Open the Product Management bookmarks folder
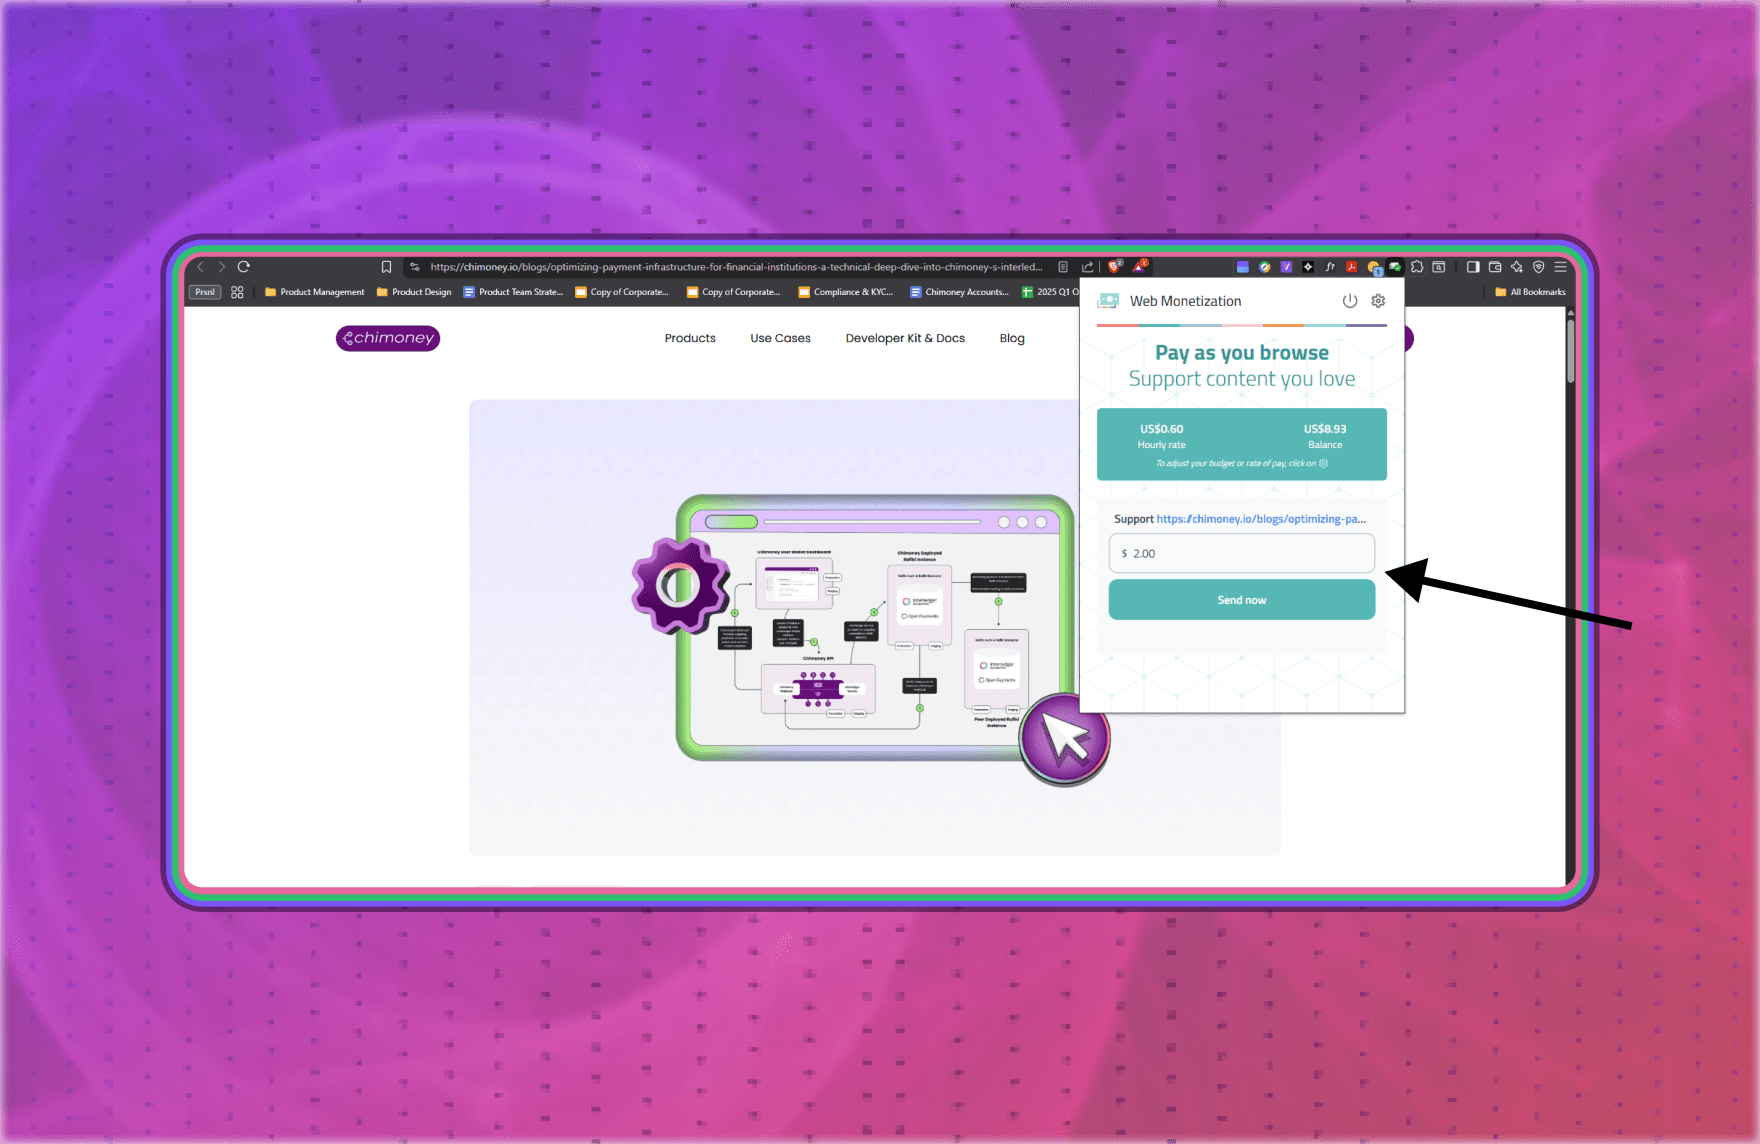The height and width of the screenshot is (1144, 1760). click(315, 292)
